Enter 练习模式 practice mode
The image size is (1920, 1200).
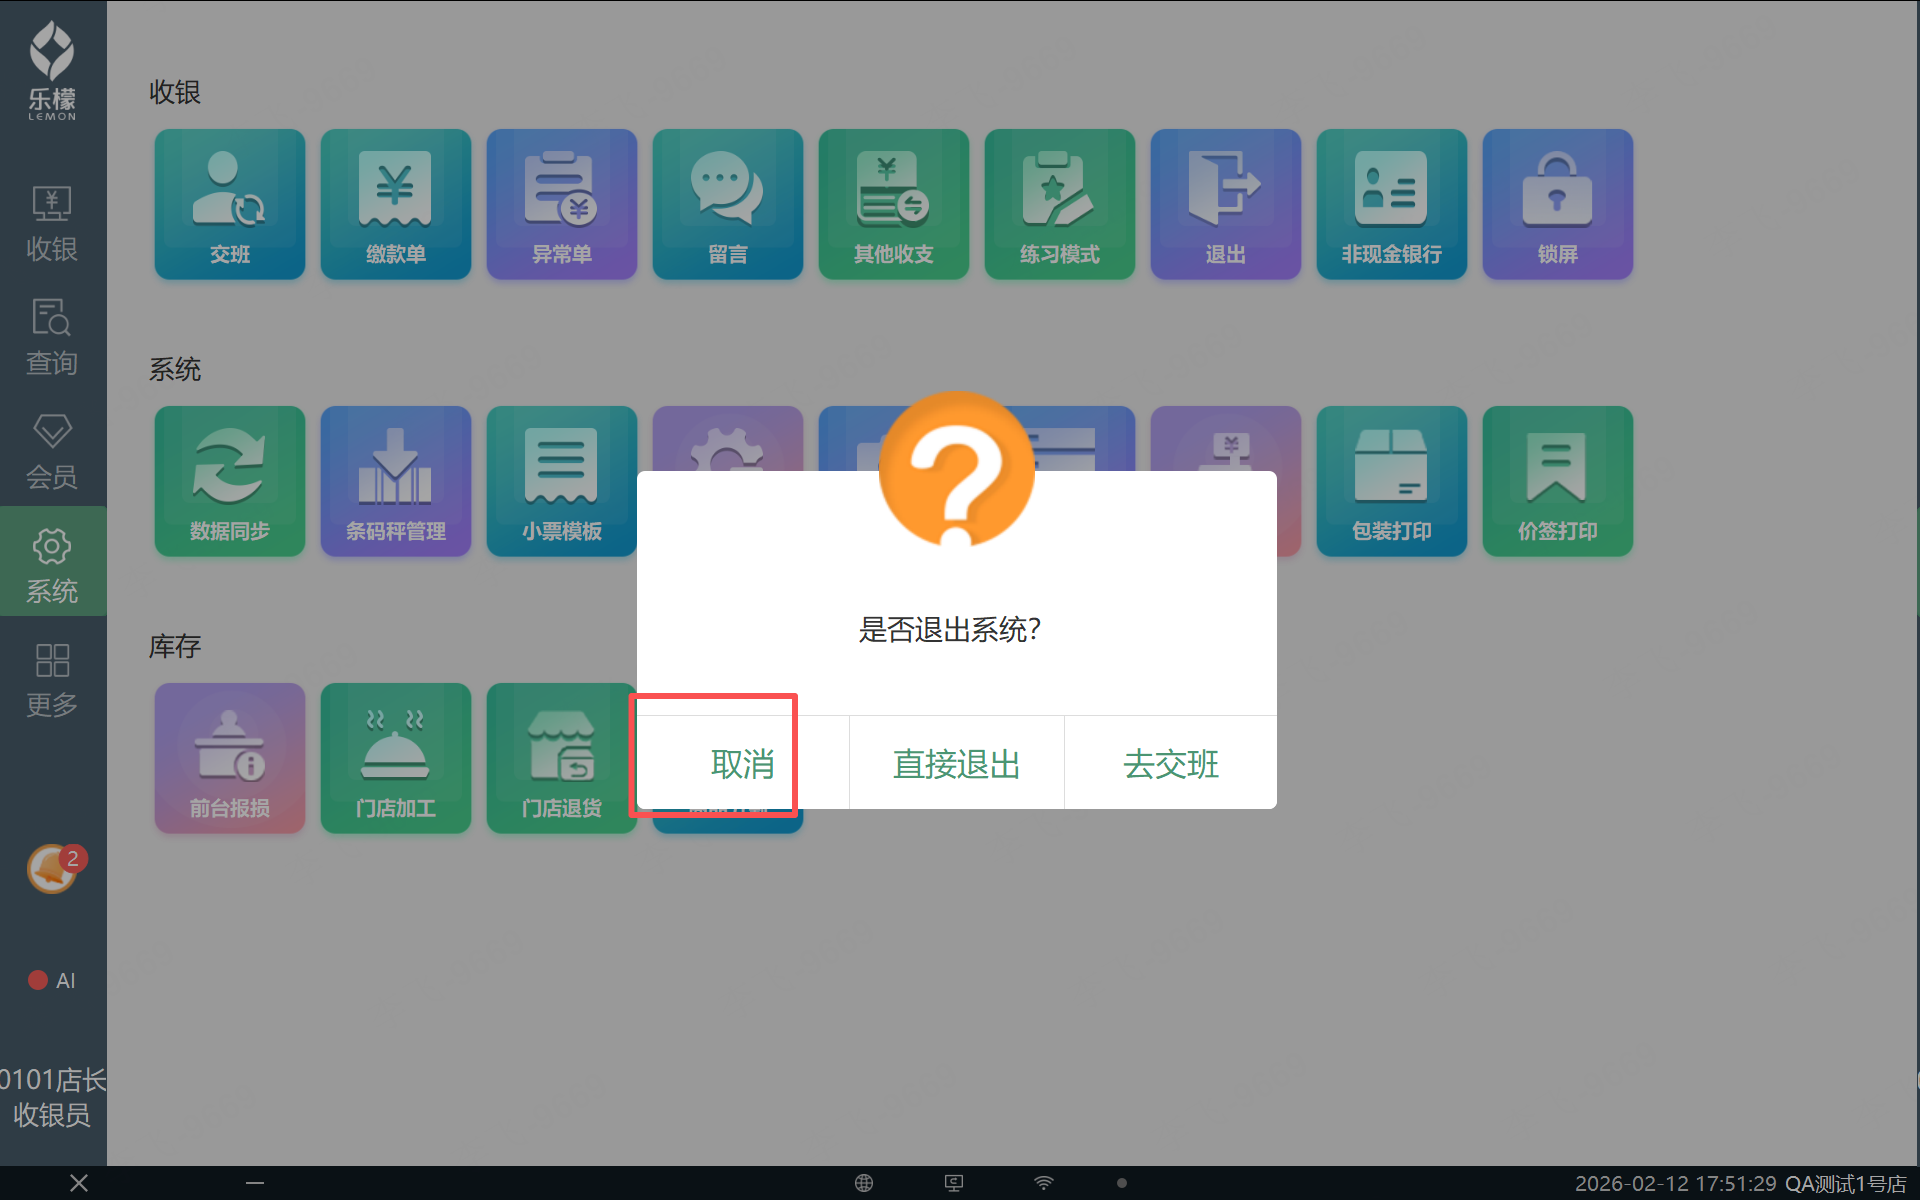point(1060,204)
